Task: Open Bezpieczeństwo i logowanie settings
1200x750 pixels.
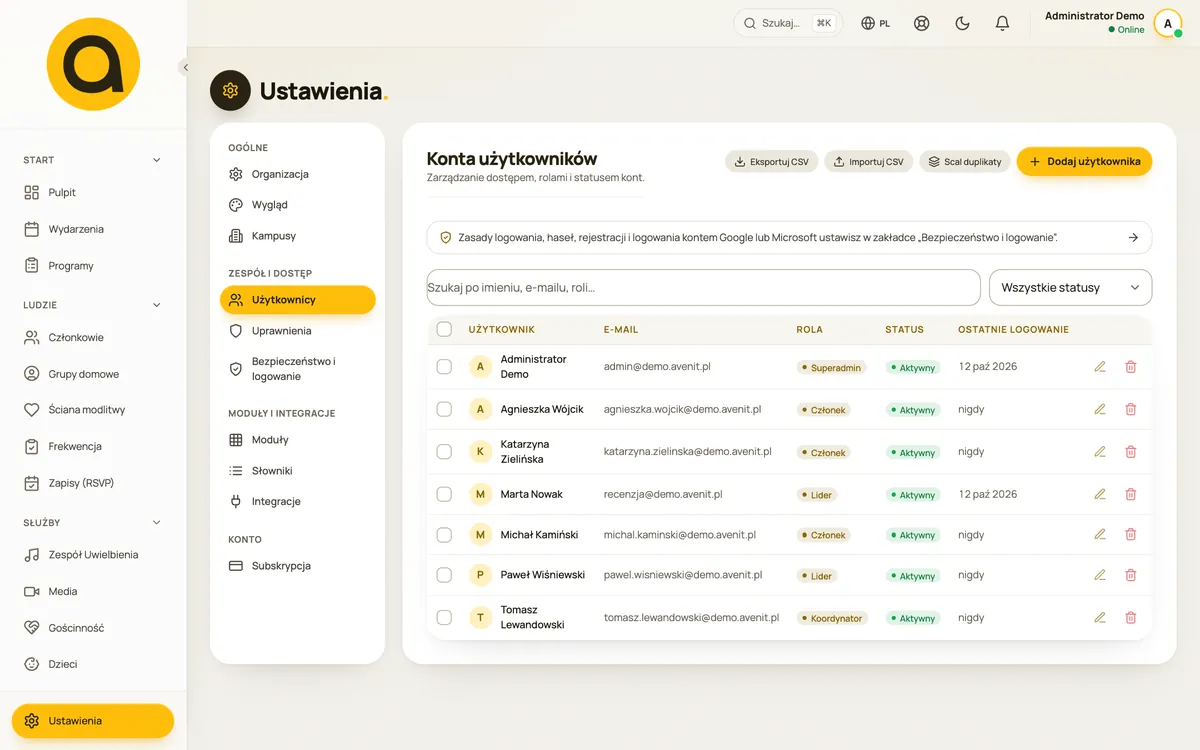Action: coord(297,369)
